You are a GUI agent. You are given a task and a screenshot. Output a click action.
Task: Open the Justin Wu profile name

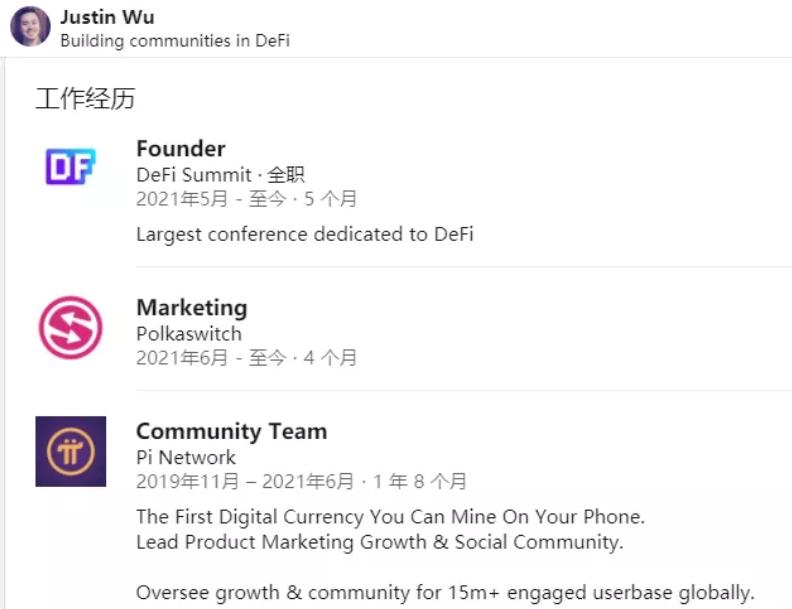coord(107,18)
